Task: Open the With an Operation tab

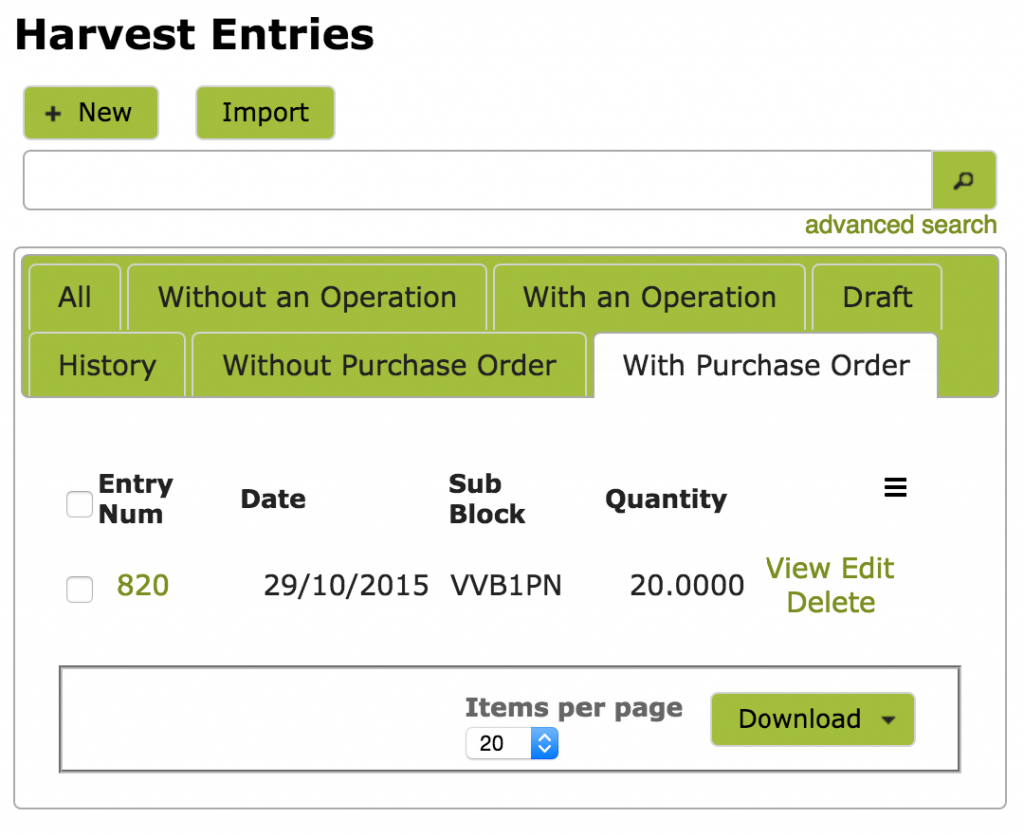Action: pos(648,297)
